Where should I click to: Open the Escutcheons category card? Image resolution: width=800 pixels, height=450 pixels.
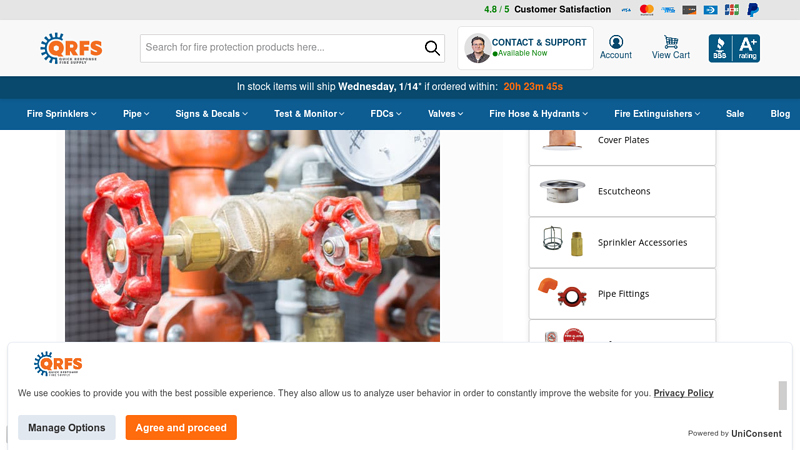(622, 191)
